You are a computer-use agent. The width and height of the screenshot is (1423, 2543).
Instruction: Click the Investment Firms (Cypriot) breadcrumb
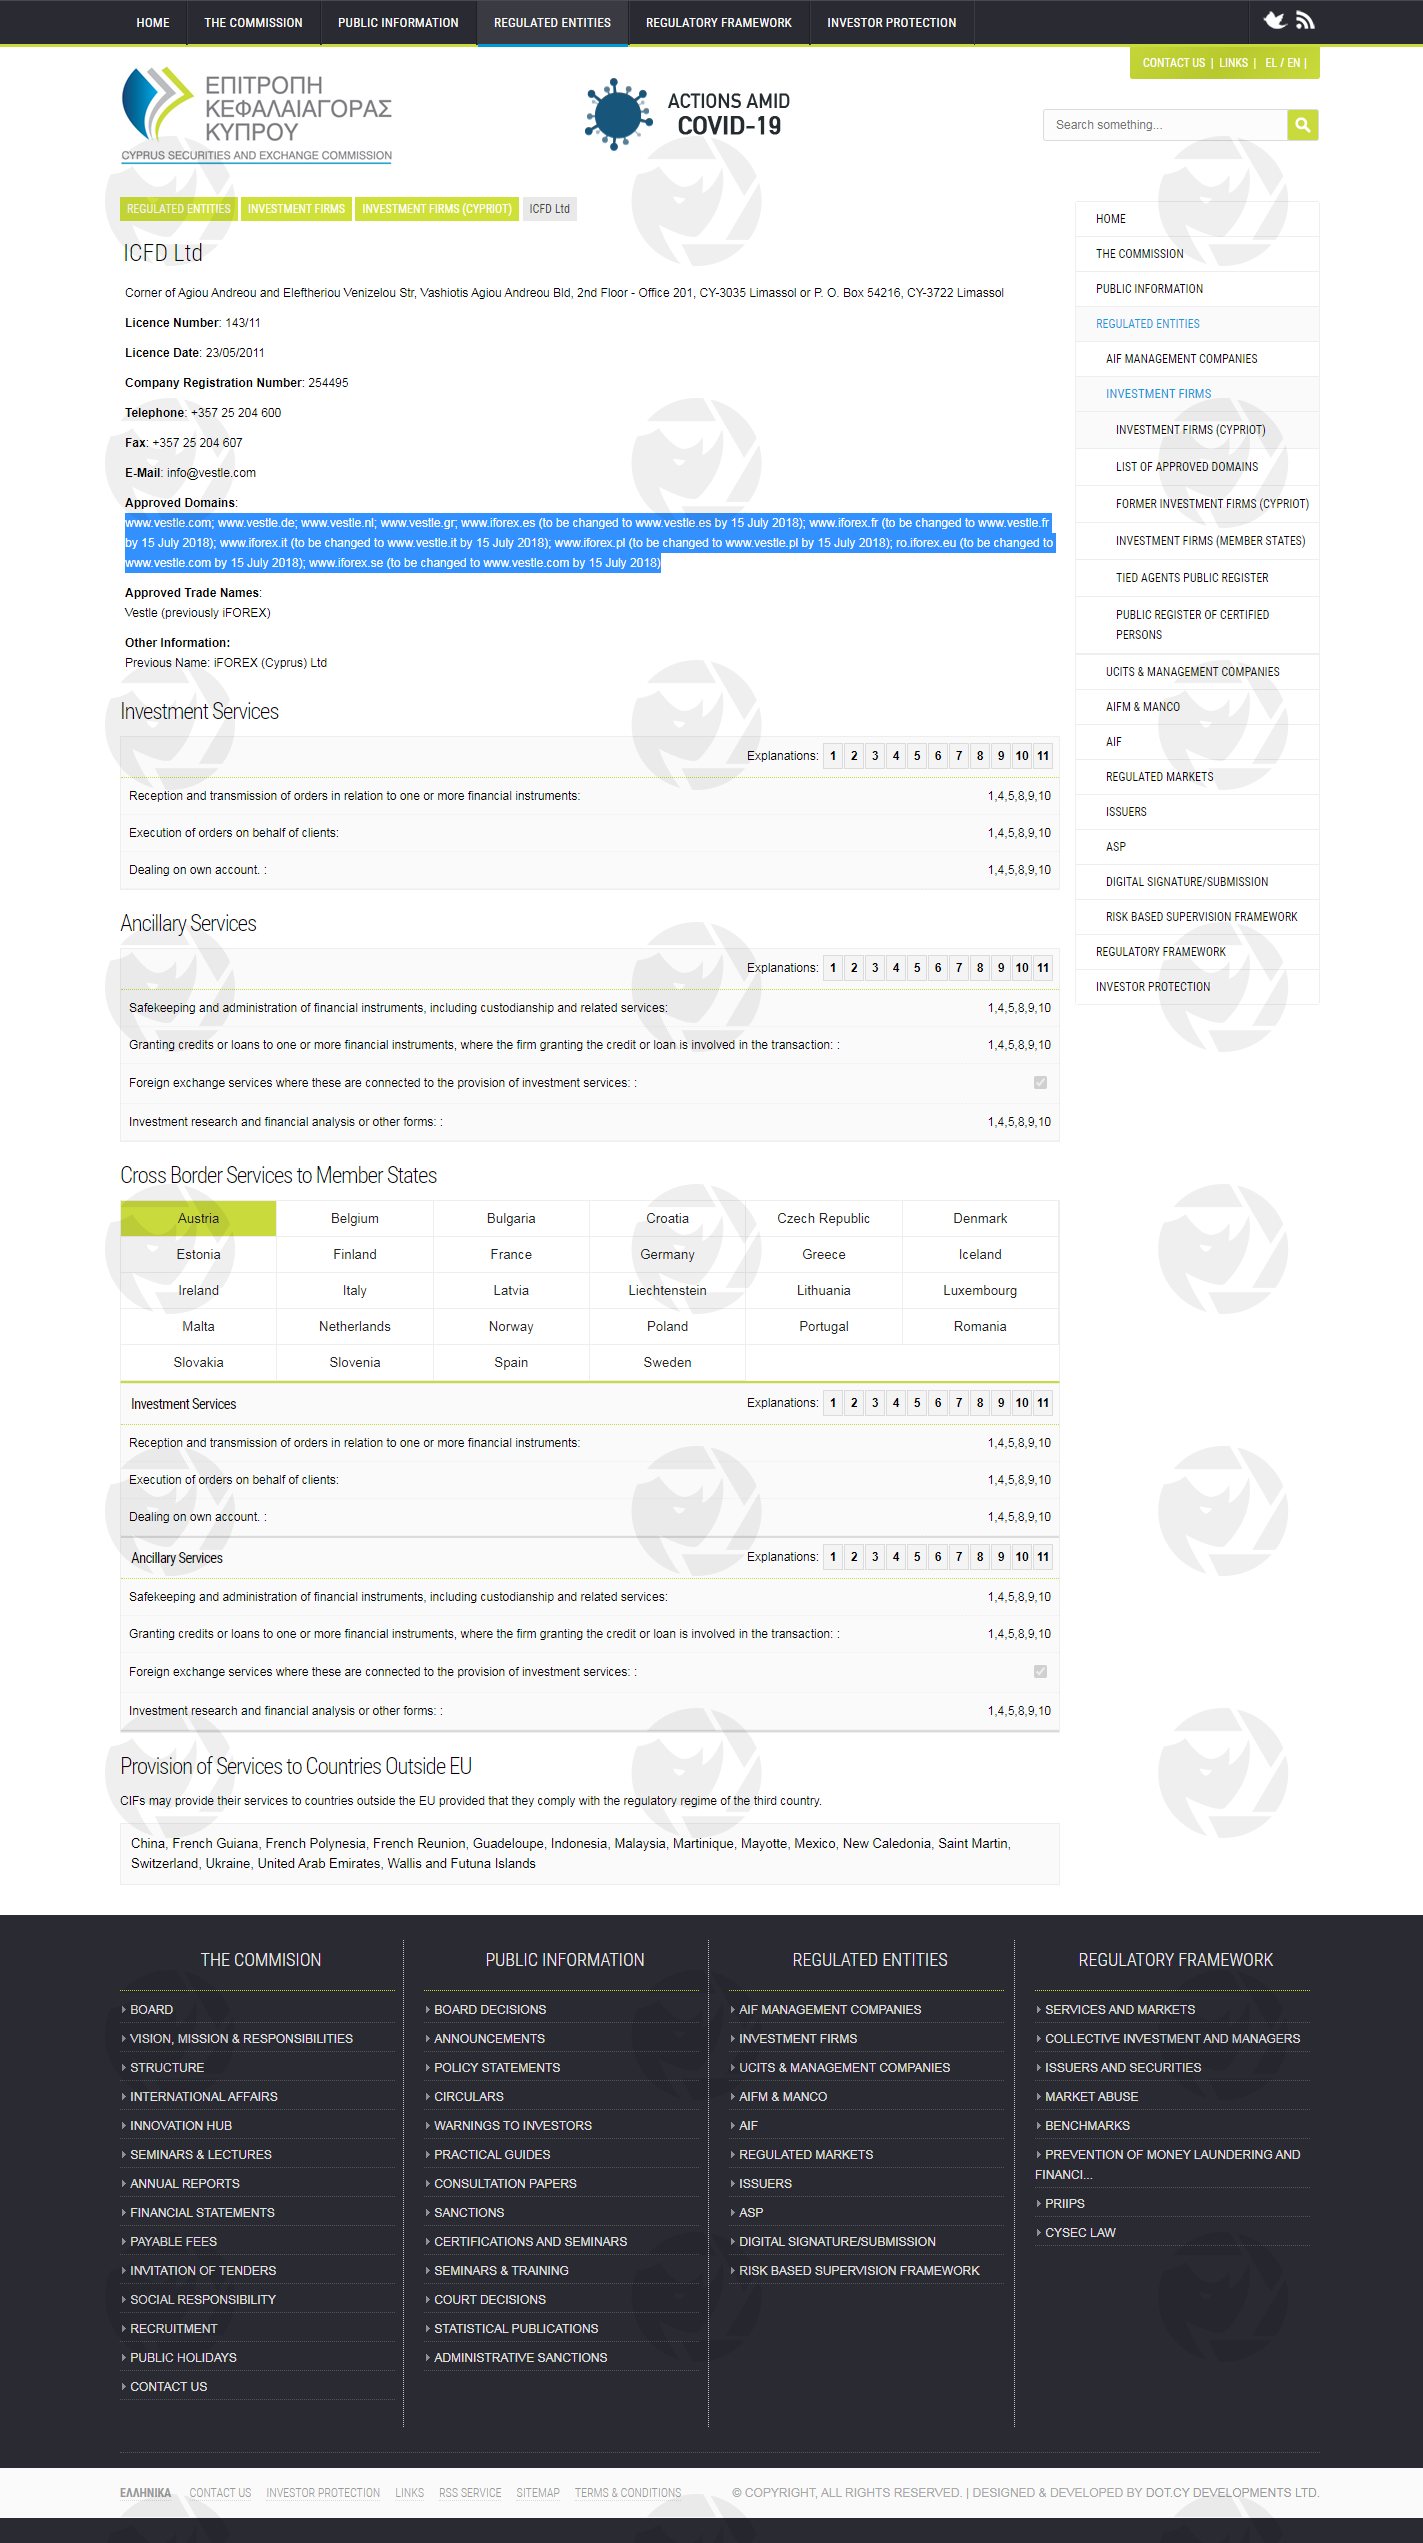437,209
